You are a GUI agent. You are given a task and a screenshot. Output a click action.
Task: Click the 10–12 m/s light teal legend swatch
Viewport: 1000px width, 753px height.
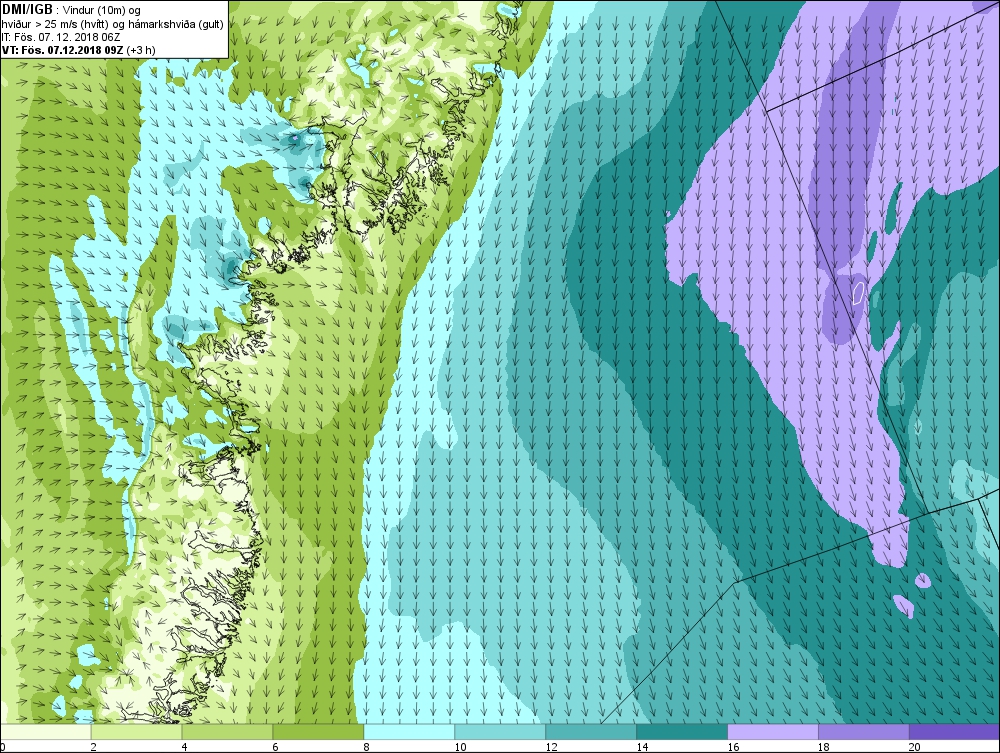coord(500,732)
